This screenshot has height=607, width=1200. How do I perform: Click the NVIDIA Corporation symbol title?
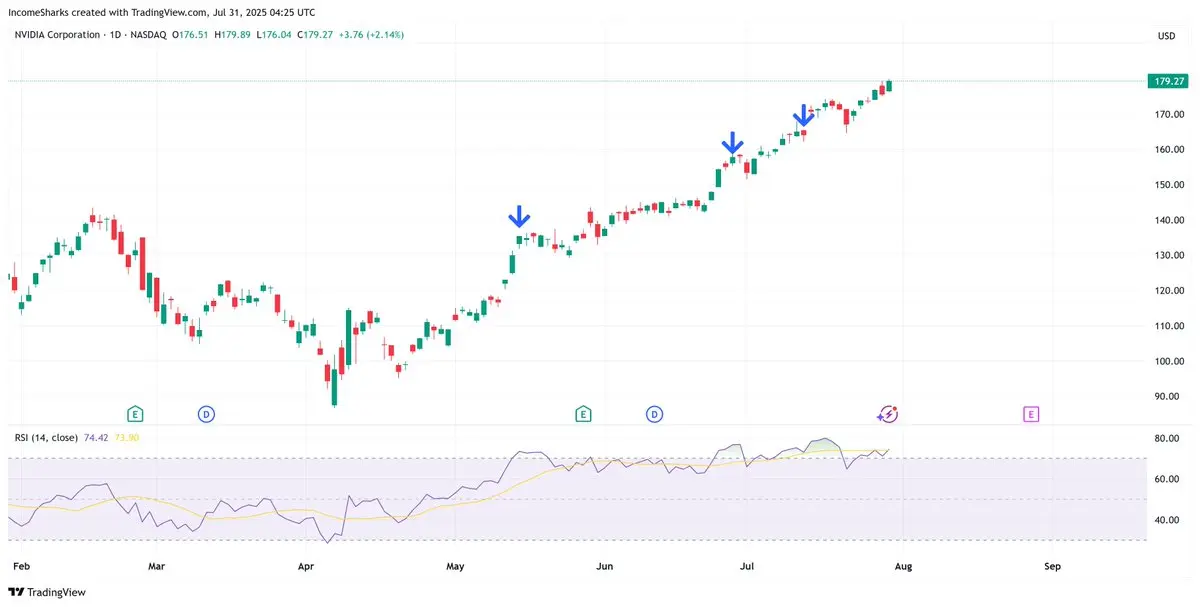(57, 35)
